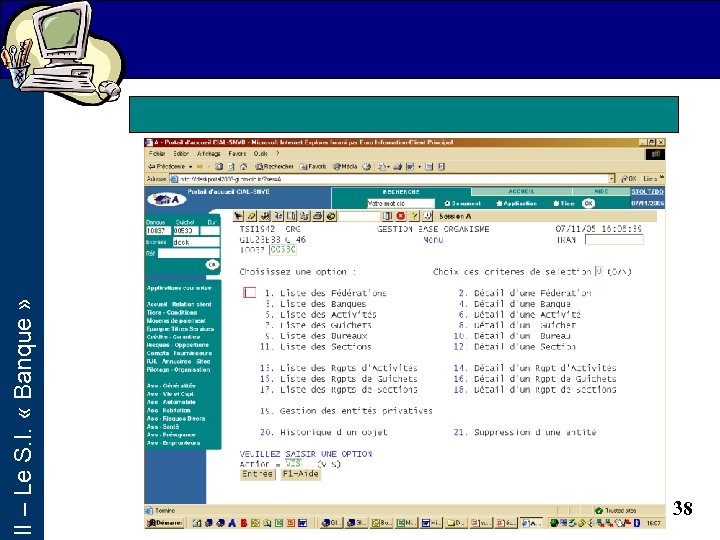This screenshot has height=540, width=720.
Task: Open 'Ass - Automobile' sidebar link
Action: tap(171, 402)
